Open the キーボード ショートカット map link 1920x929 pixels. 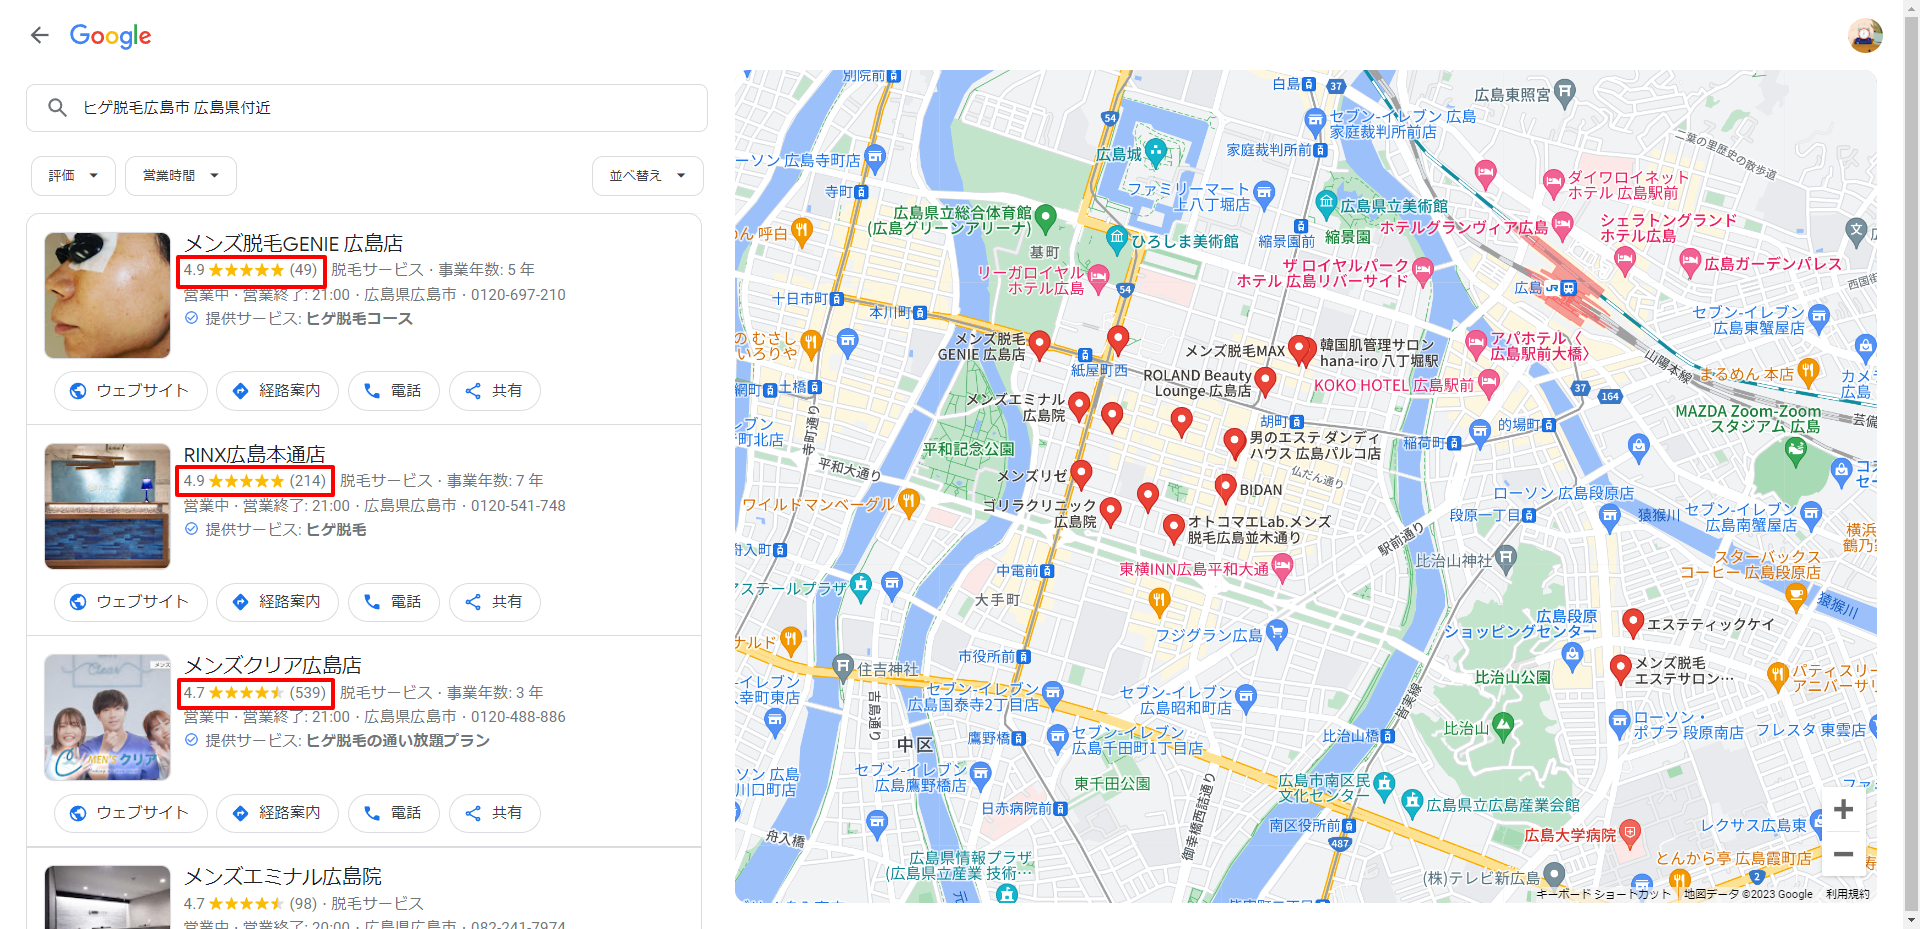point(1603,894)
